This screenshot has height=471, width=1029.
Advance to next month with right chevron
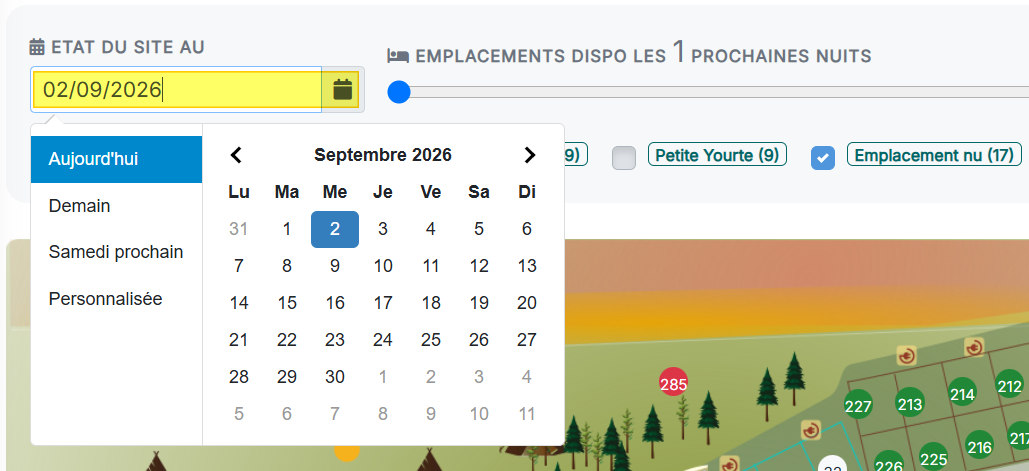pos(530,155)
